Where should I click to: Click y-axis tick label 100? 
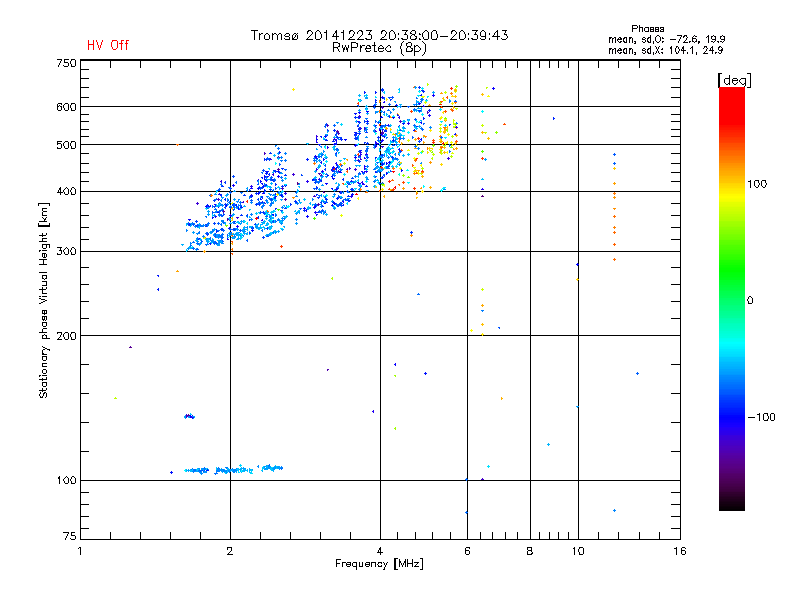(x=66, y=480)
